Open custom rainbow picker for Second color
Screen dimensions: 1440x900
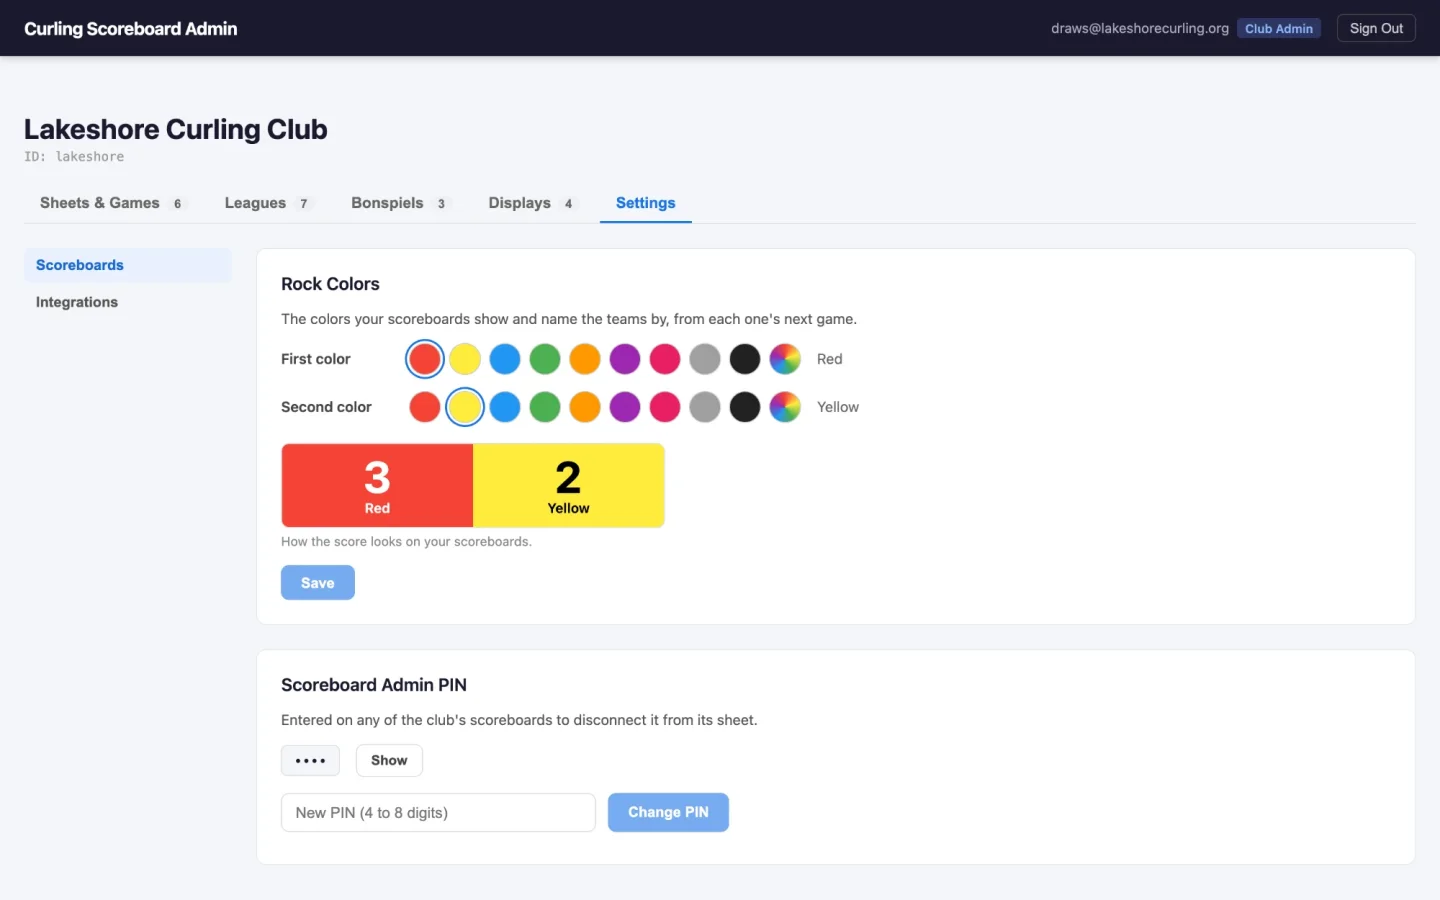click(x=785, y=407)
